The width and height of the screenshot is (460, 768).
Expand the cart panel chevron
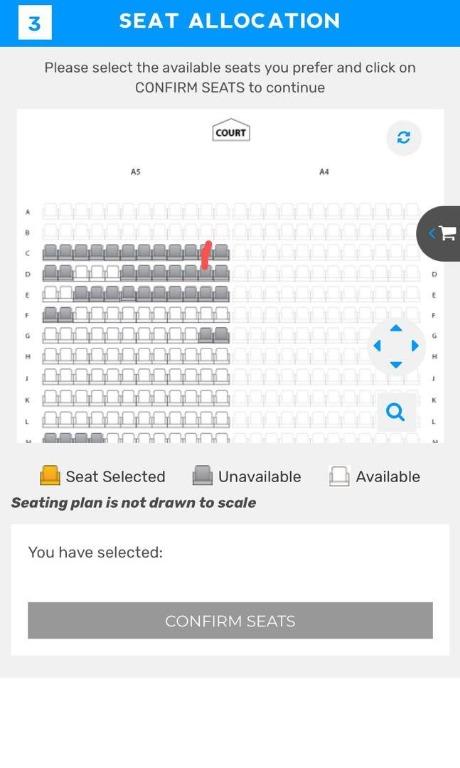tap(432, 234)
